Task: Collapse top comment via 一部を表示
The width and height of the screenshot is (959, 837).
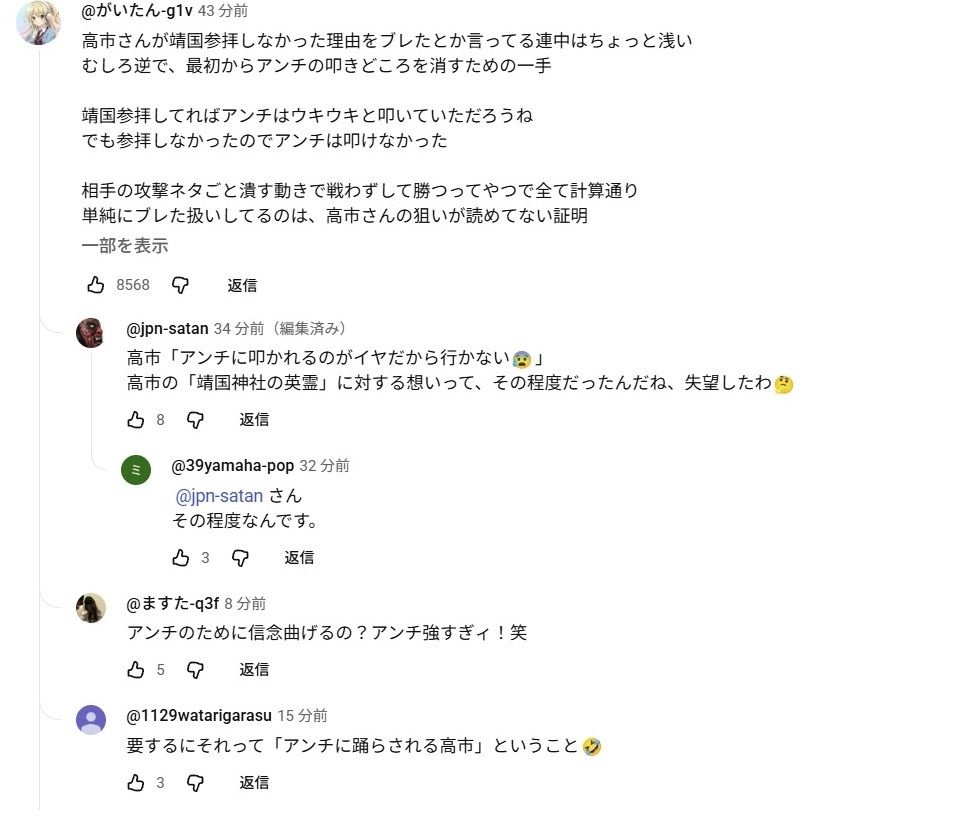Action: [125, 246]
